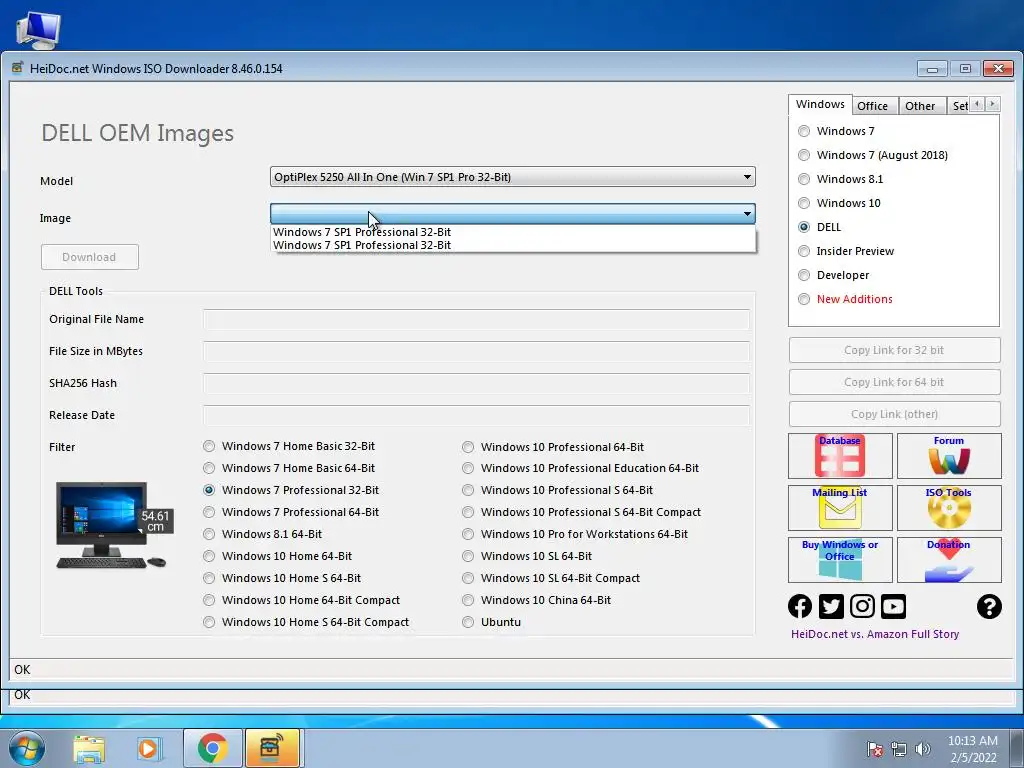Viewport: 1024px width, 768px height.
Task: Filter by Windows 10 SL 64-Bit
Action: pyautogui.click(x=527, y=556)
